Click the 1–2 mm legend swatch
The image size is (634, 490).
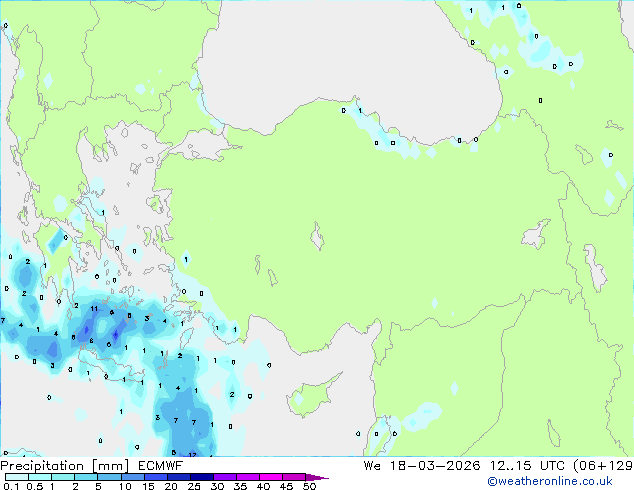(63, 477)
